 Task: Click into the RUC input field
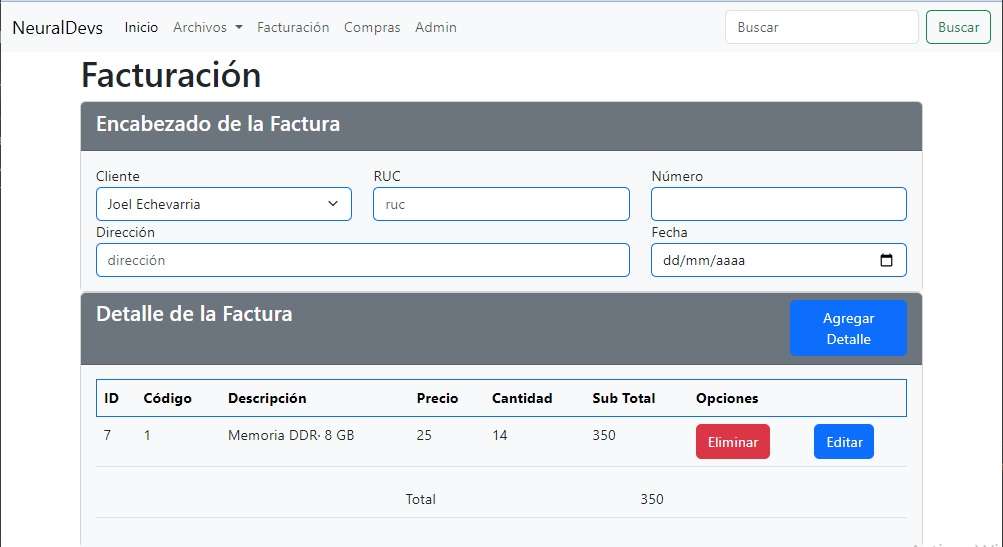pos(502,204)
